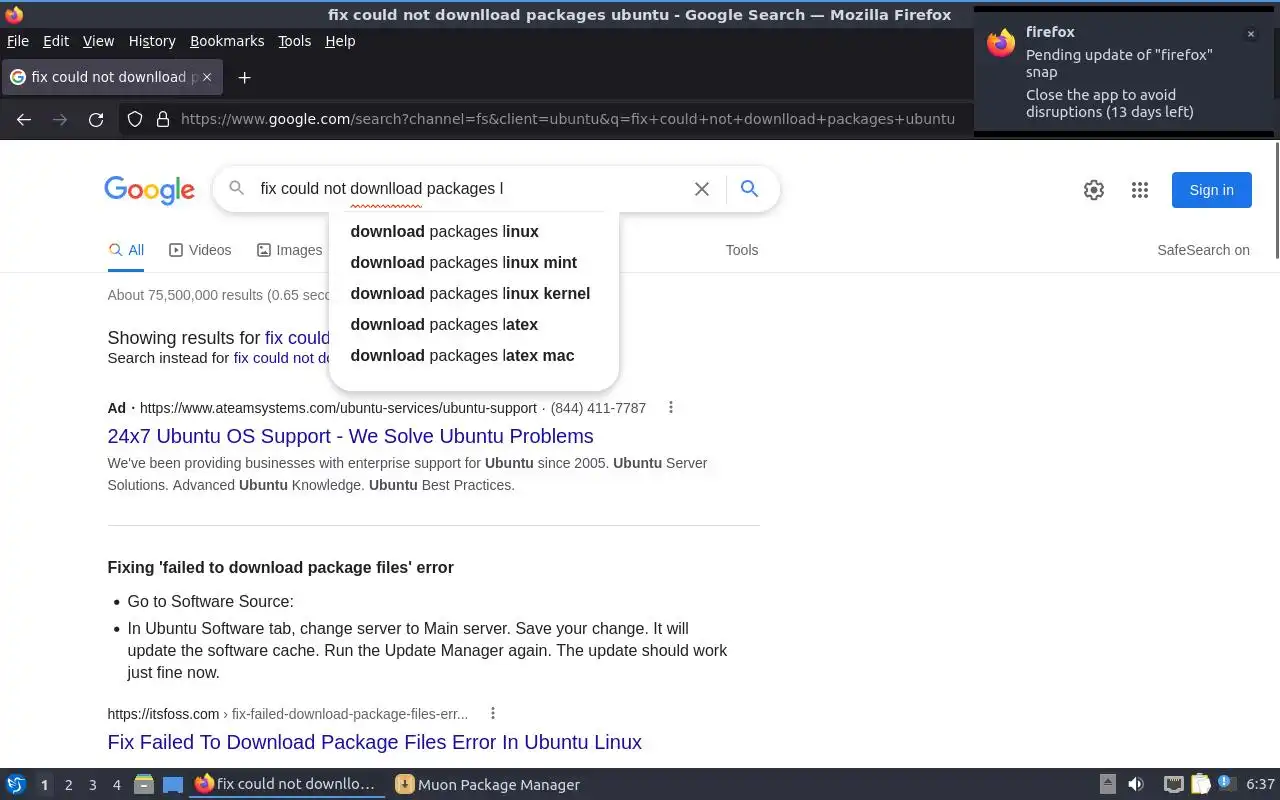1280x800 pixels.
Task: Open Google quick settings gear
Action: (1094, 190)
